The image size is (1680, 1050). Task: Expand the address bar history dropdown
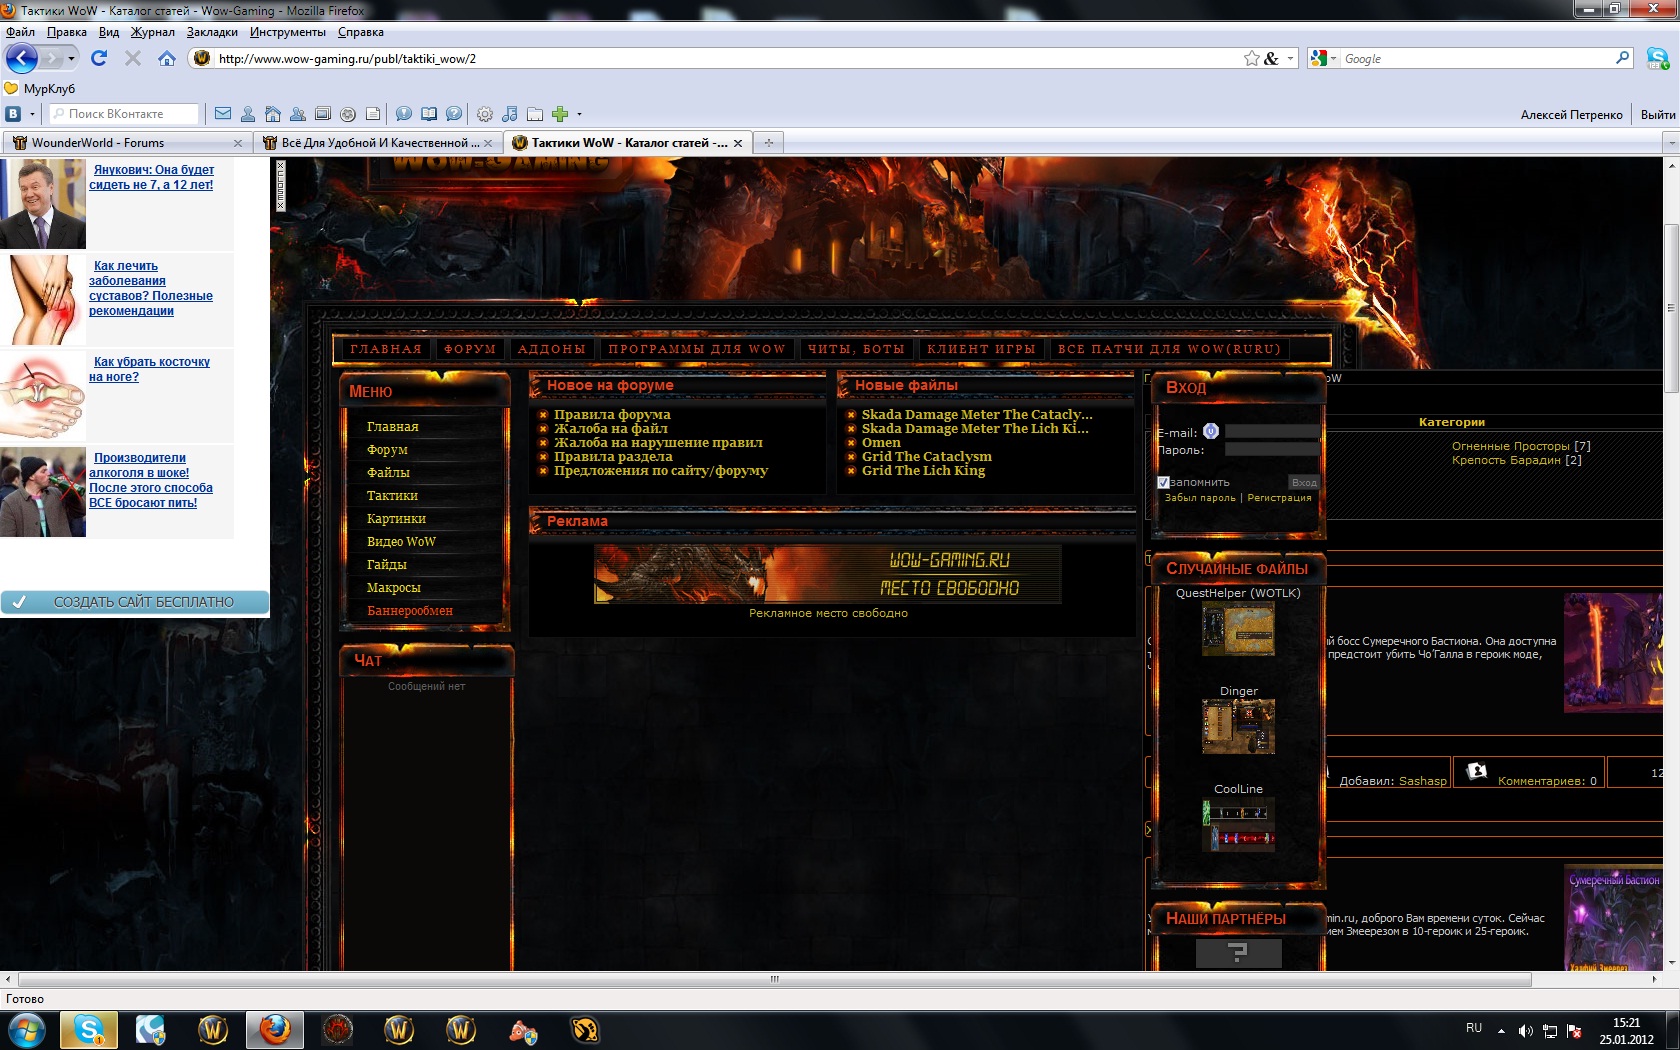click(x=1290, y=58)
